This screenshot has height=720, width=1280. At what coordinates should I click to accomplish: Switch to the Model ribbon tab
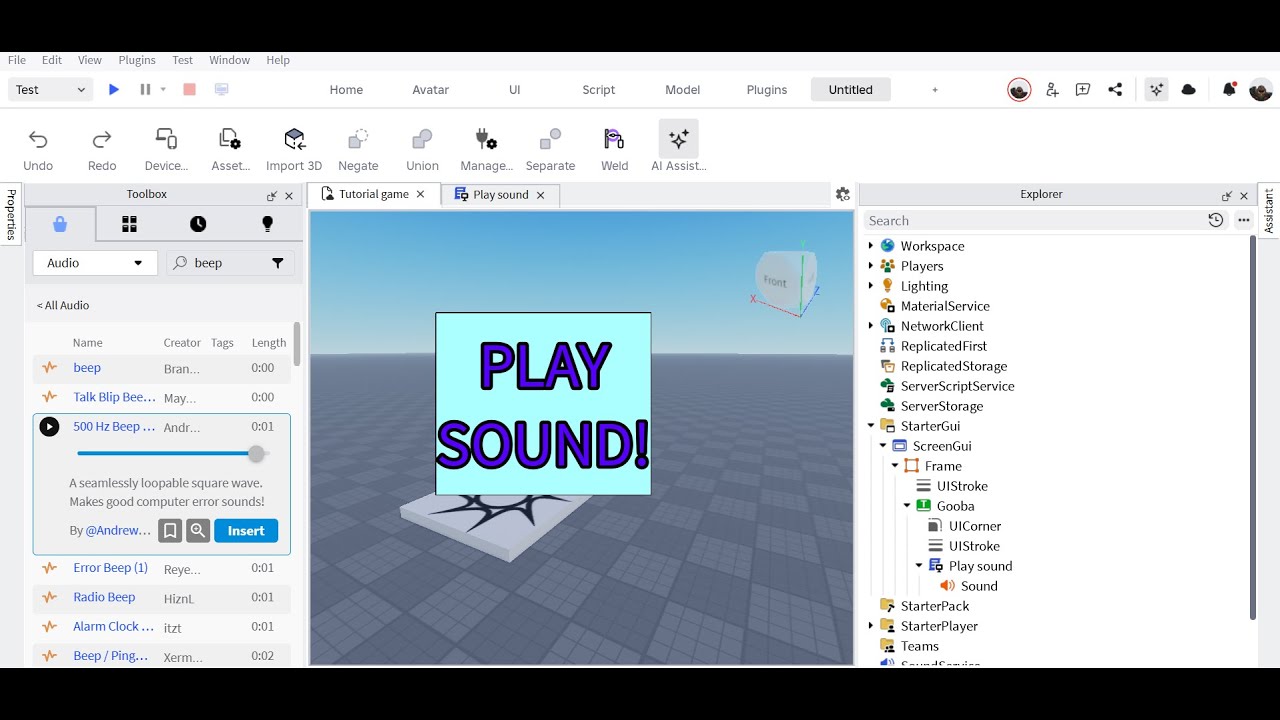(x=683, y=89)
